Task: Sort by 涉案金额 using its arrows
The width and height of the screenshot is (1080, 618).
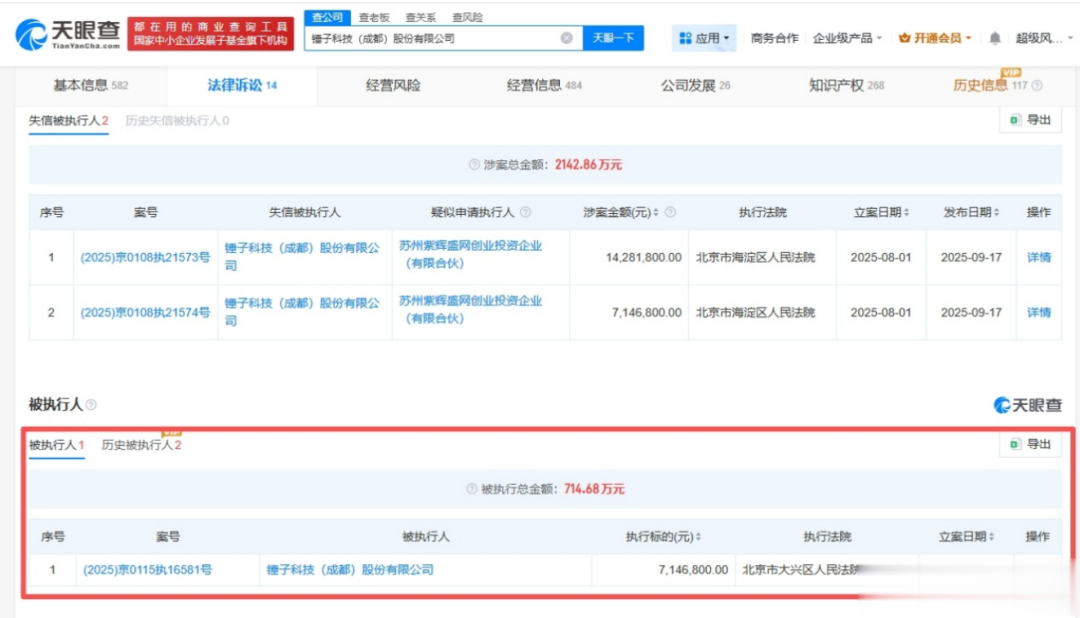Action: (x=656, y=212)
